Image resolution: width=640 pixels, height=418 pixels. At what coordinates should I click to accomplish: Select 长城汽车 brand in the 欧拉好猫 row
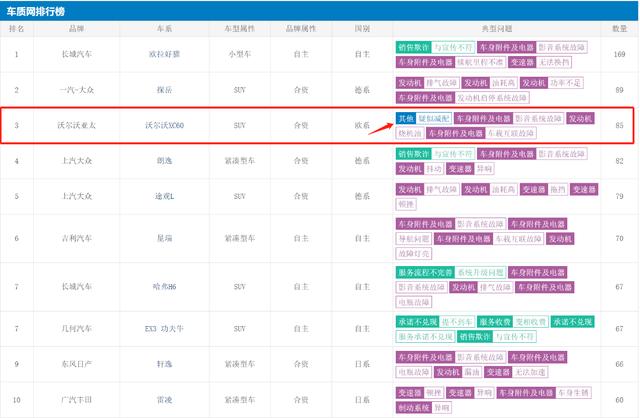[76, 54]
